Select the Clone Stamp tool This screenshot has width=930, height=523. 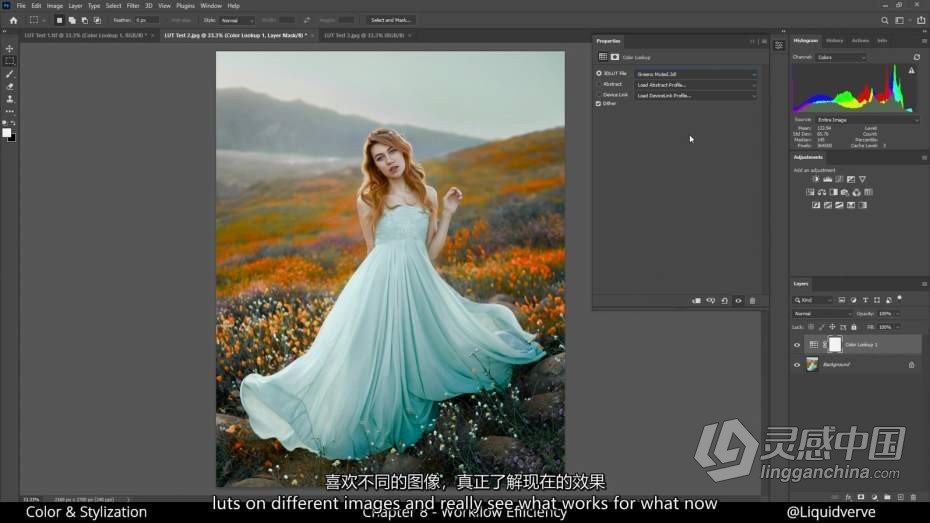click(x=9, y=99)
